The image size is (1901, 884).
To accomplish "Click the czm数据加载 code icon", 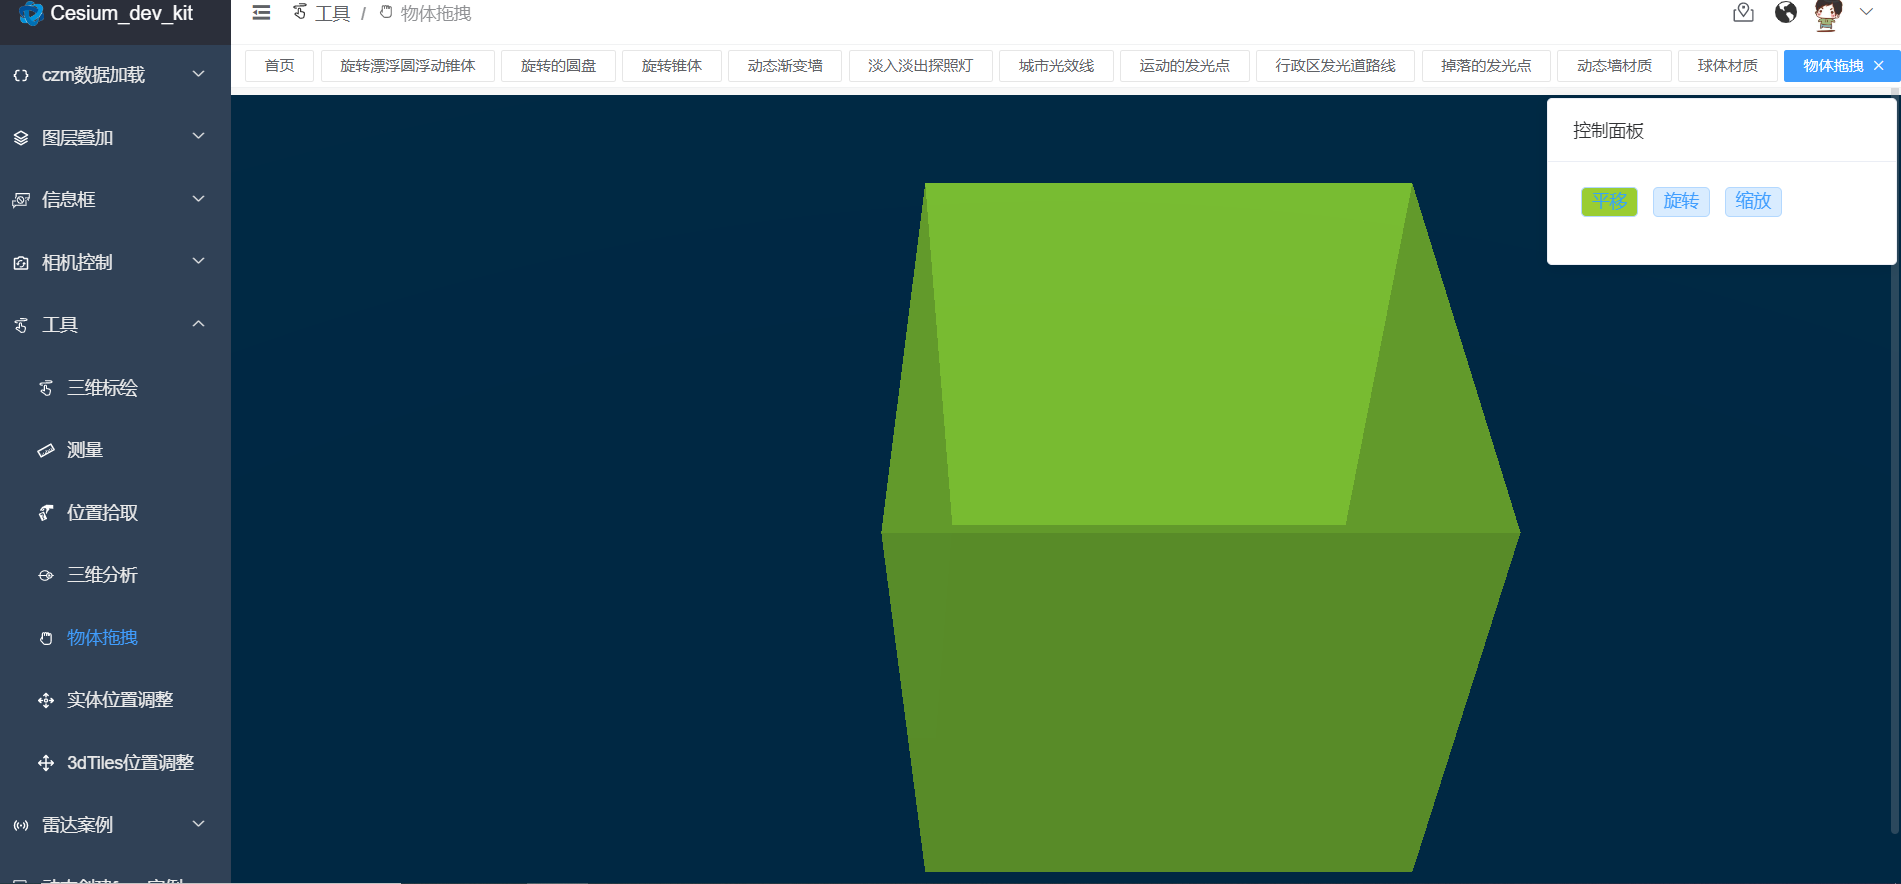I will pos(21,76).
